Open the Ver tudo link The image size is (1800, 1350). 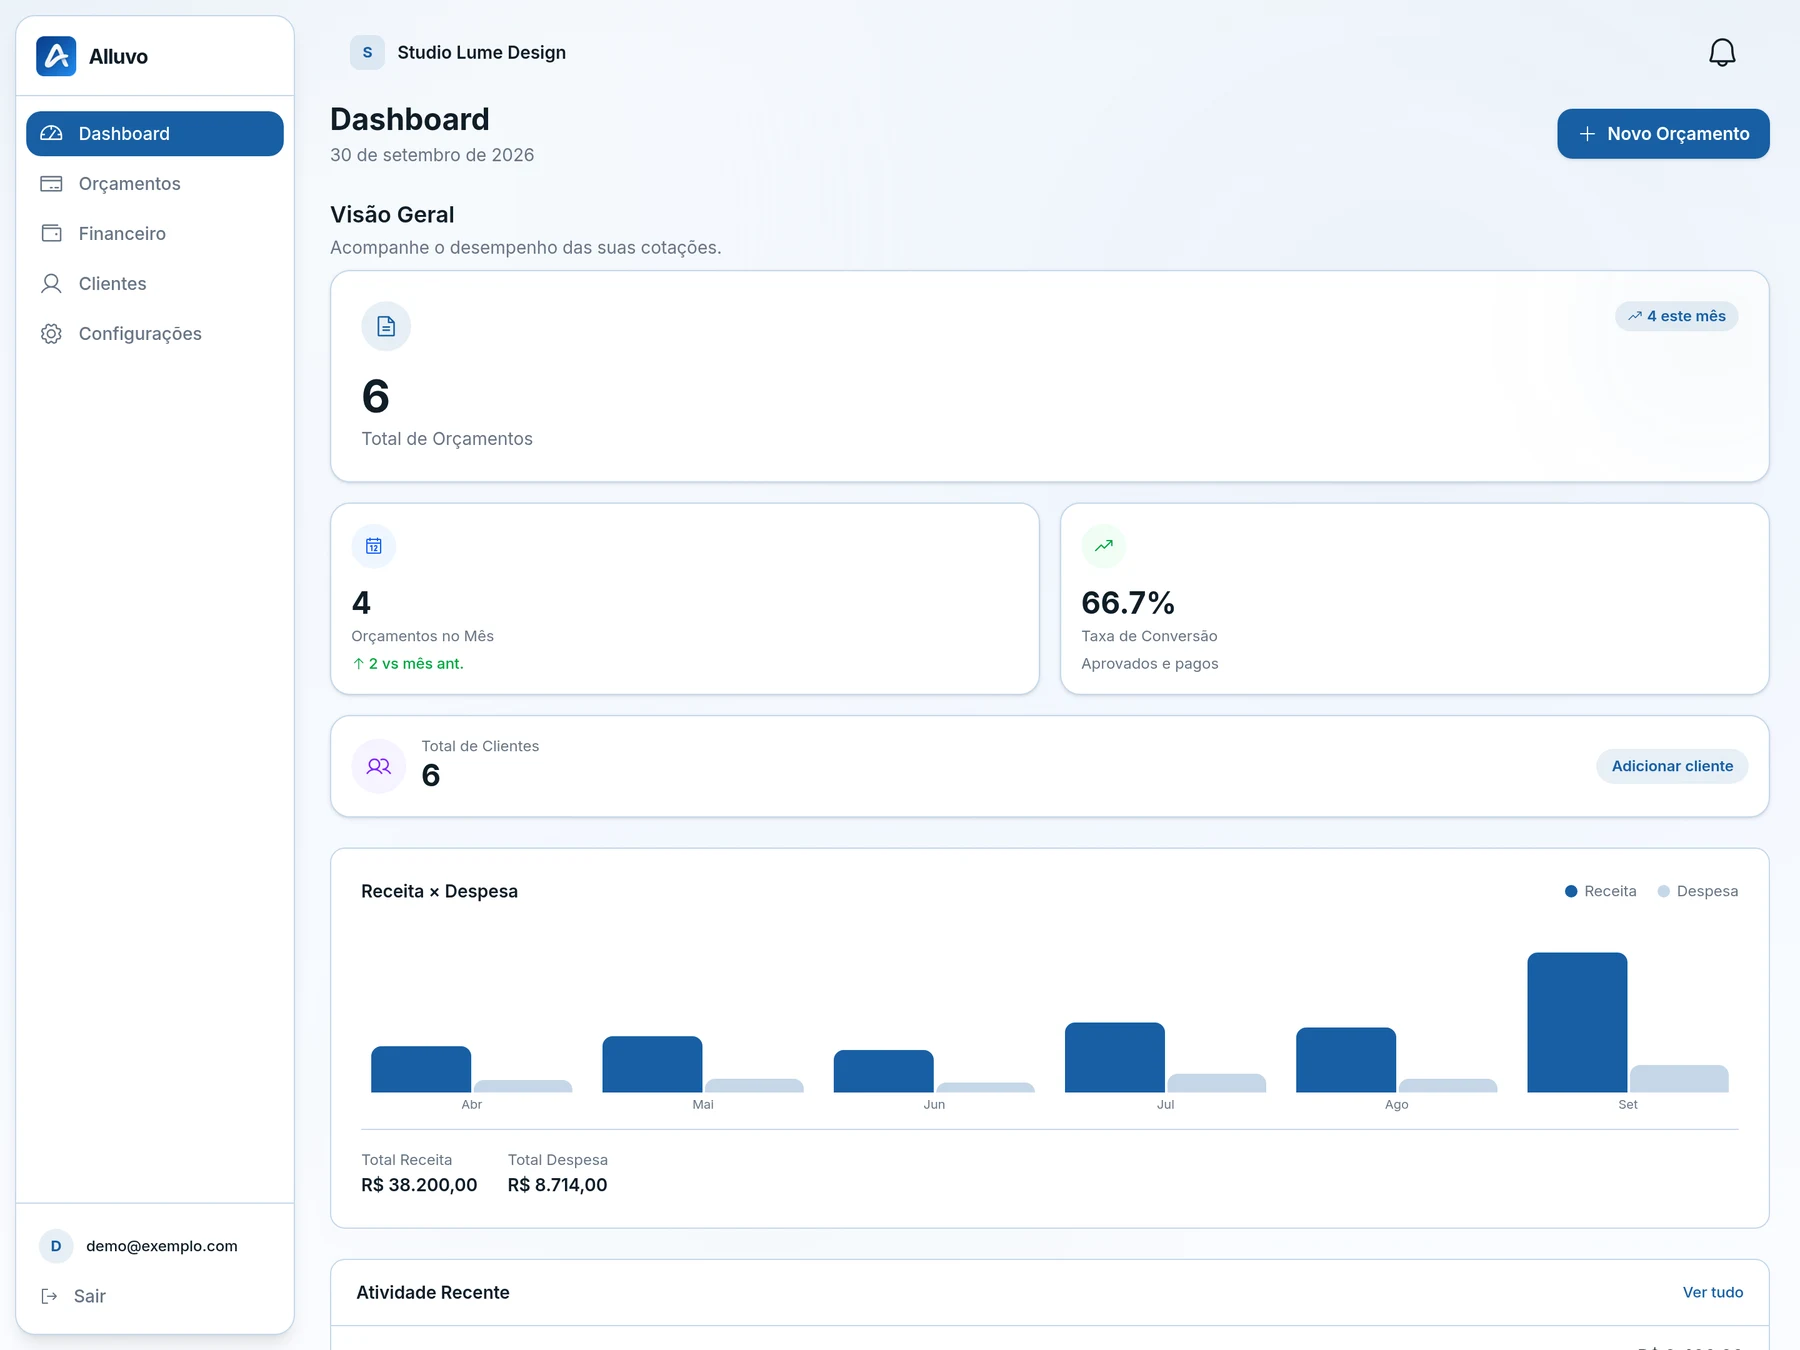pos(1713,1292)
